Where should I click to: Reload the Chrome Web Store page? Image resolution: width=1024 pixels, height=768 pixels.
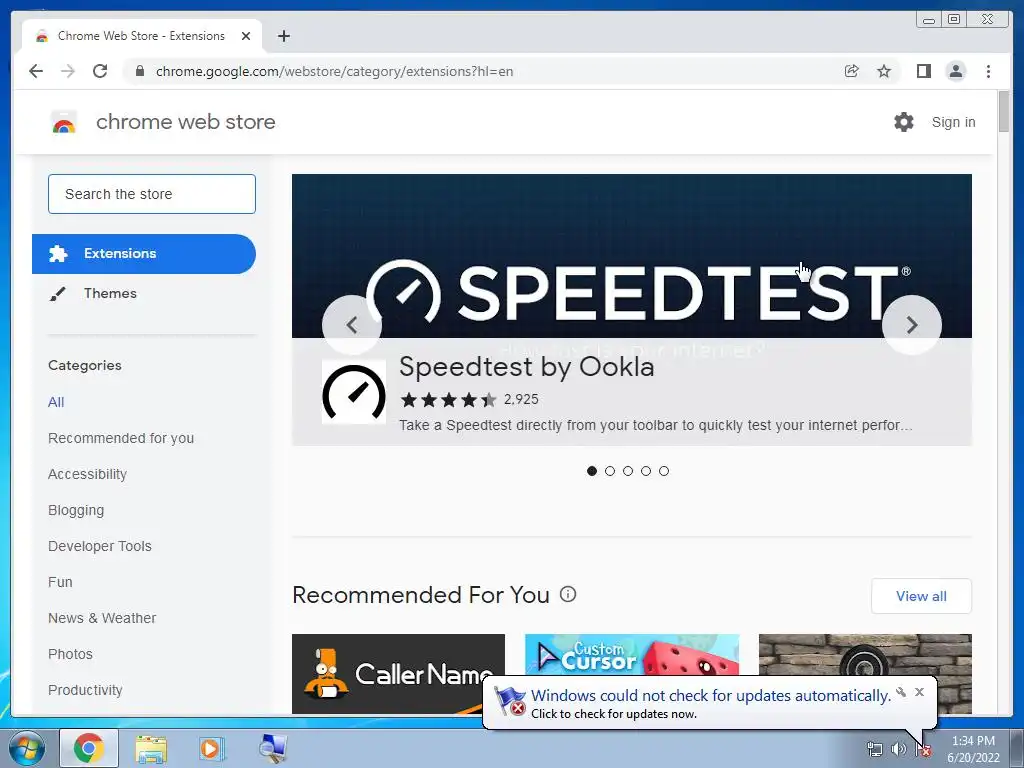click(x=100, y=71)
